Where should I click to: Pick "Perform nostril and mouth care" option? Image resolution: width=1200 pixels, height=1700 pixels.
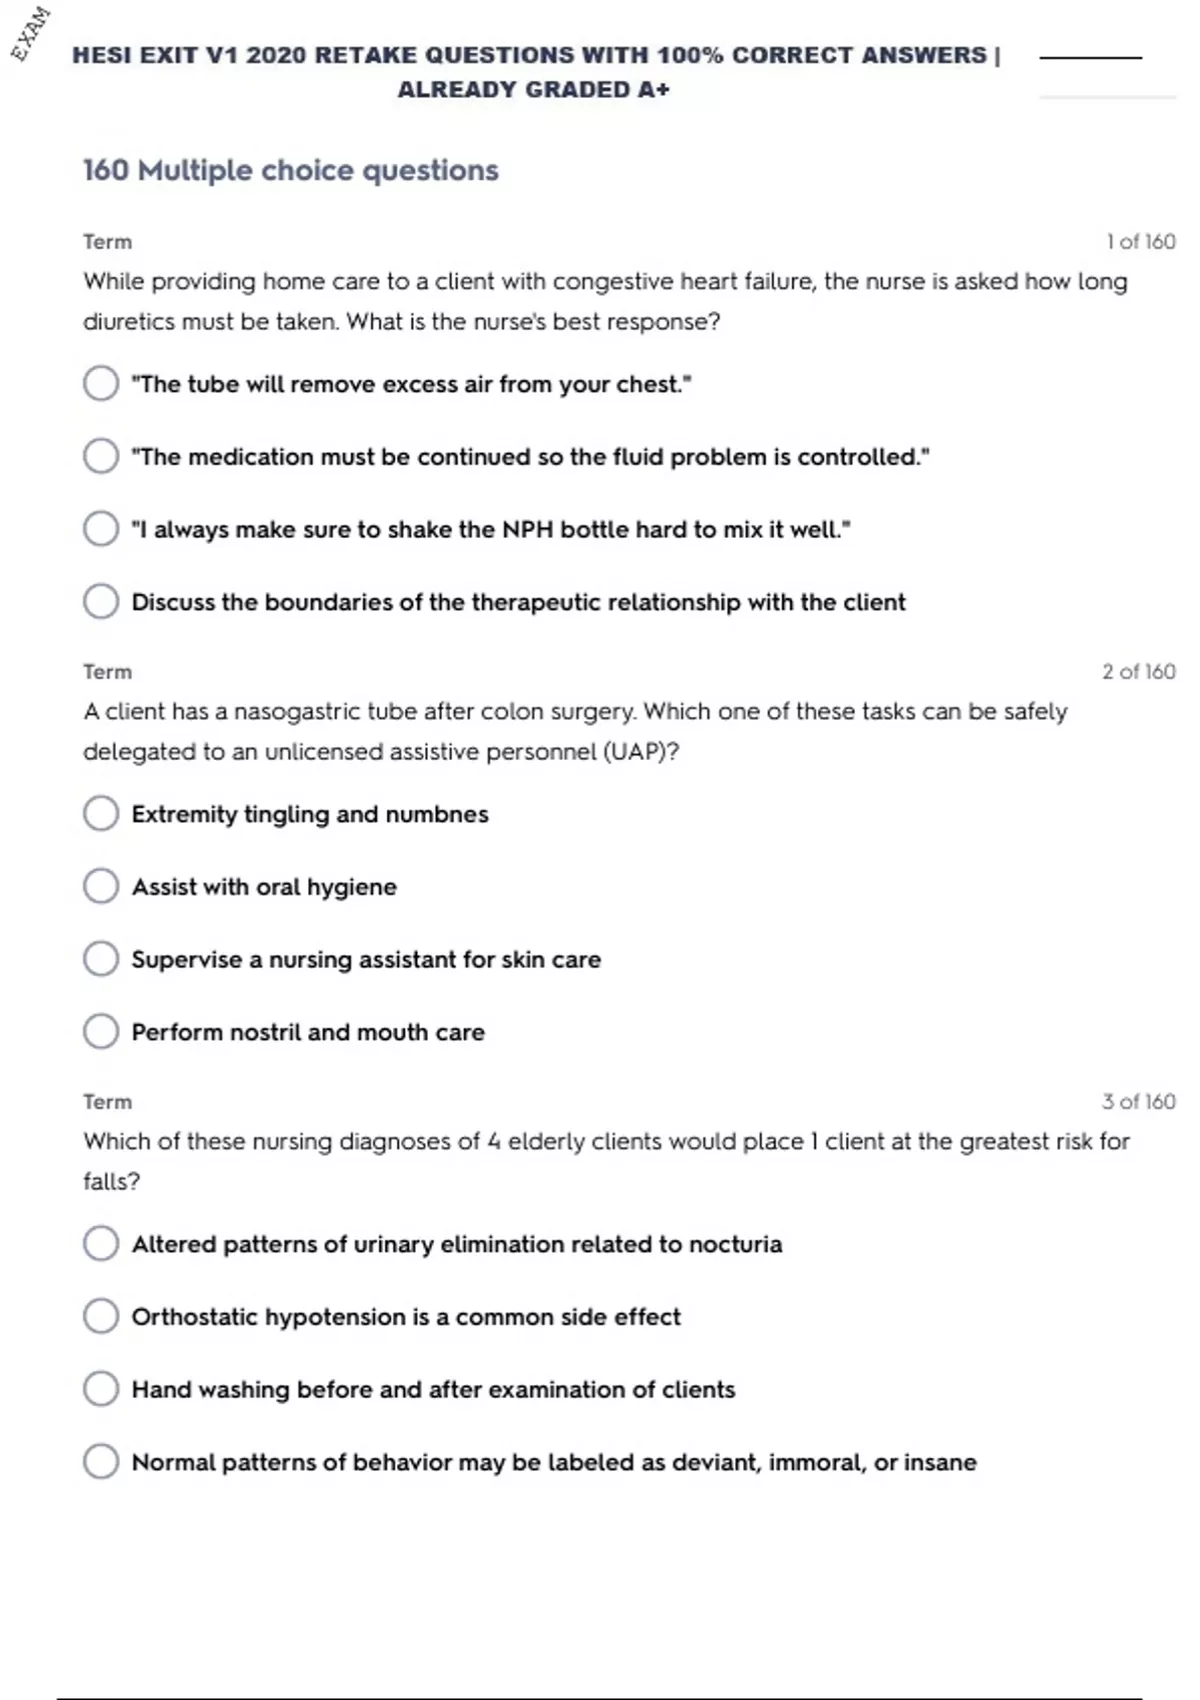coord(101,1031)
